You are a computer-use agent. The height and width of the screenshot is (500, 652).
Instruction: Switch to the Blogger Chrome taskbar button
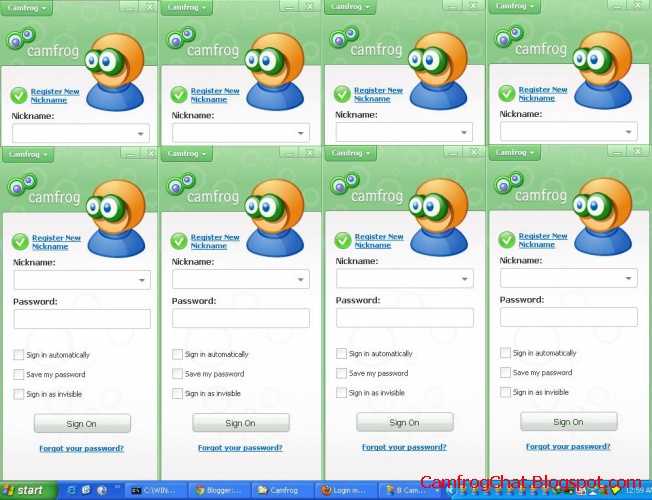point(219,490)
